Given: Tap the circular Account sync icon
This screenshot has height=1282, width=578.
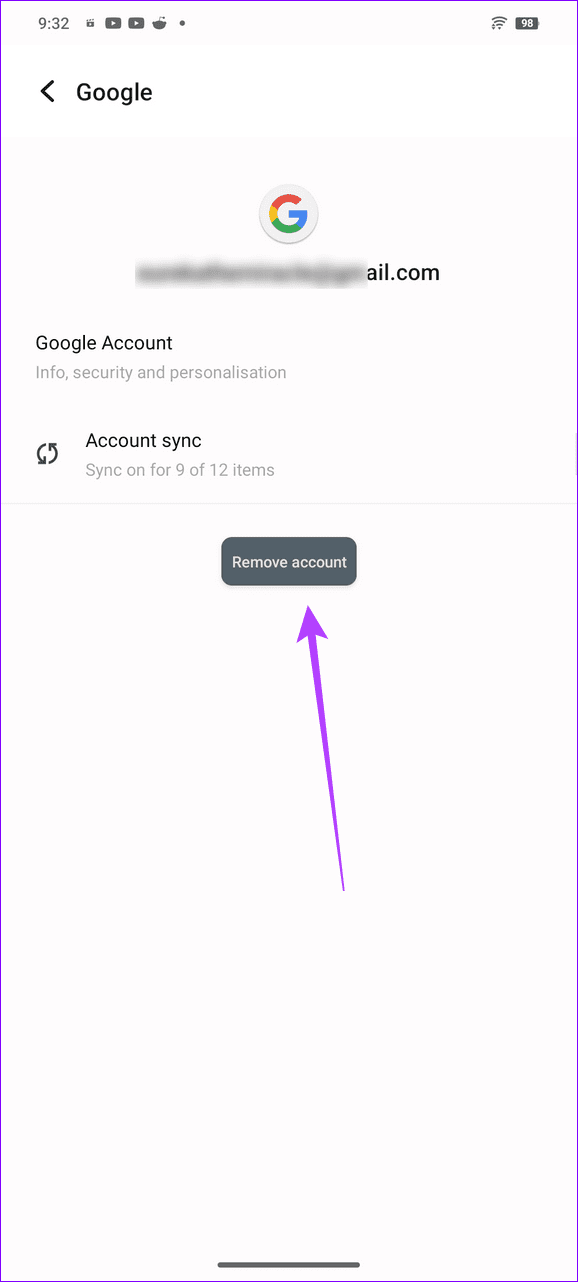Looking at the screenshot, I should (x=47, y=453).
